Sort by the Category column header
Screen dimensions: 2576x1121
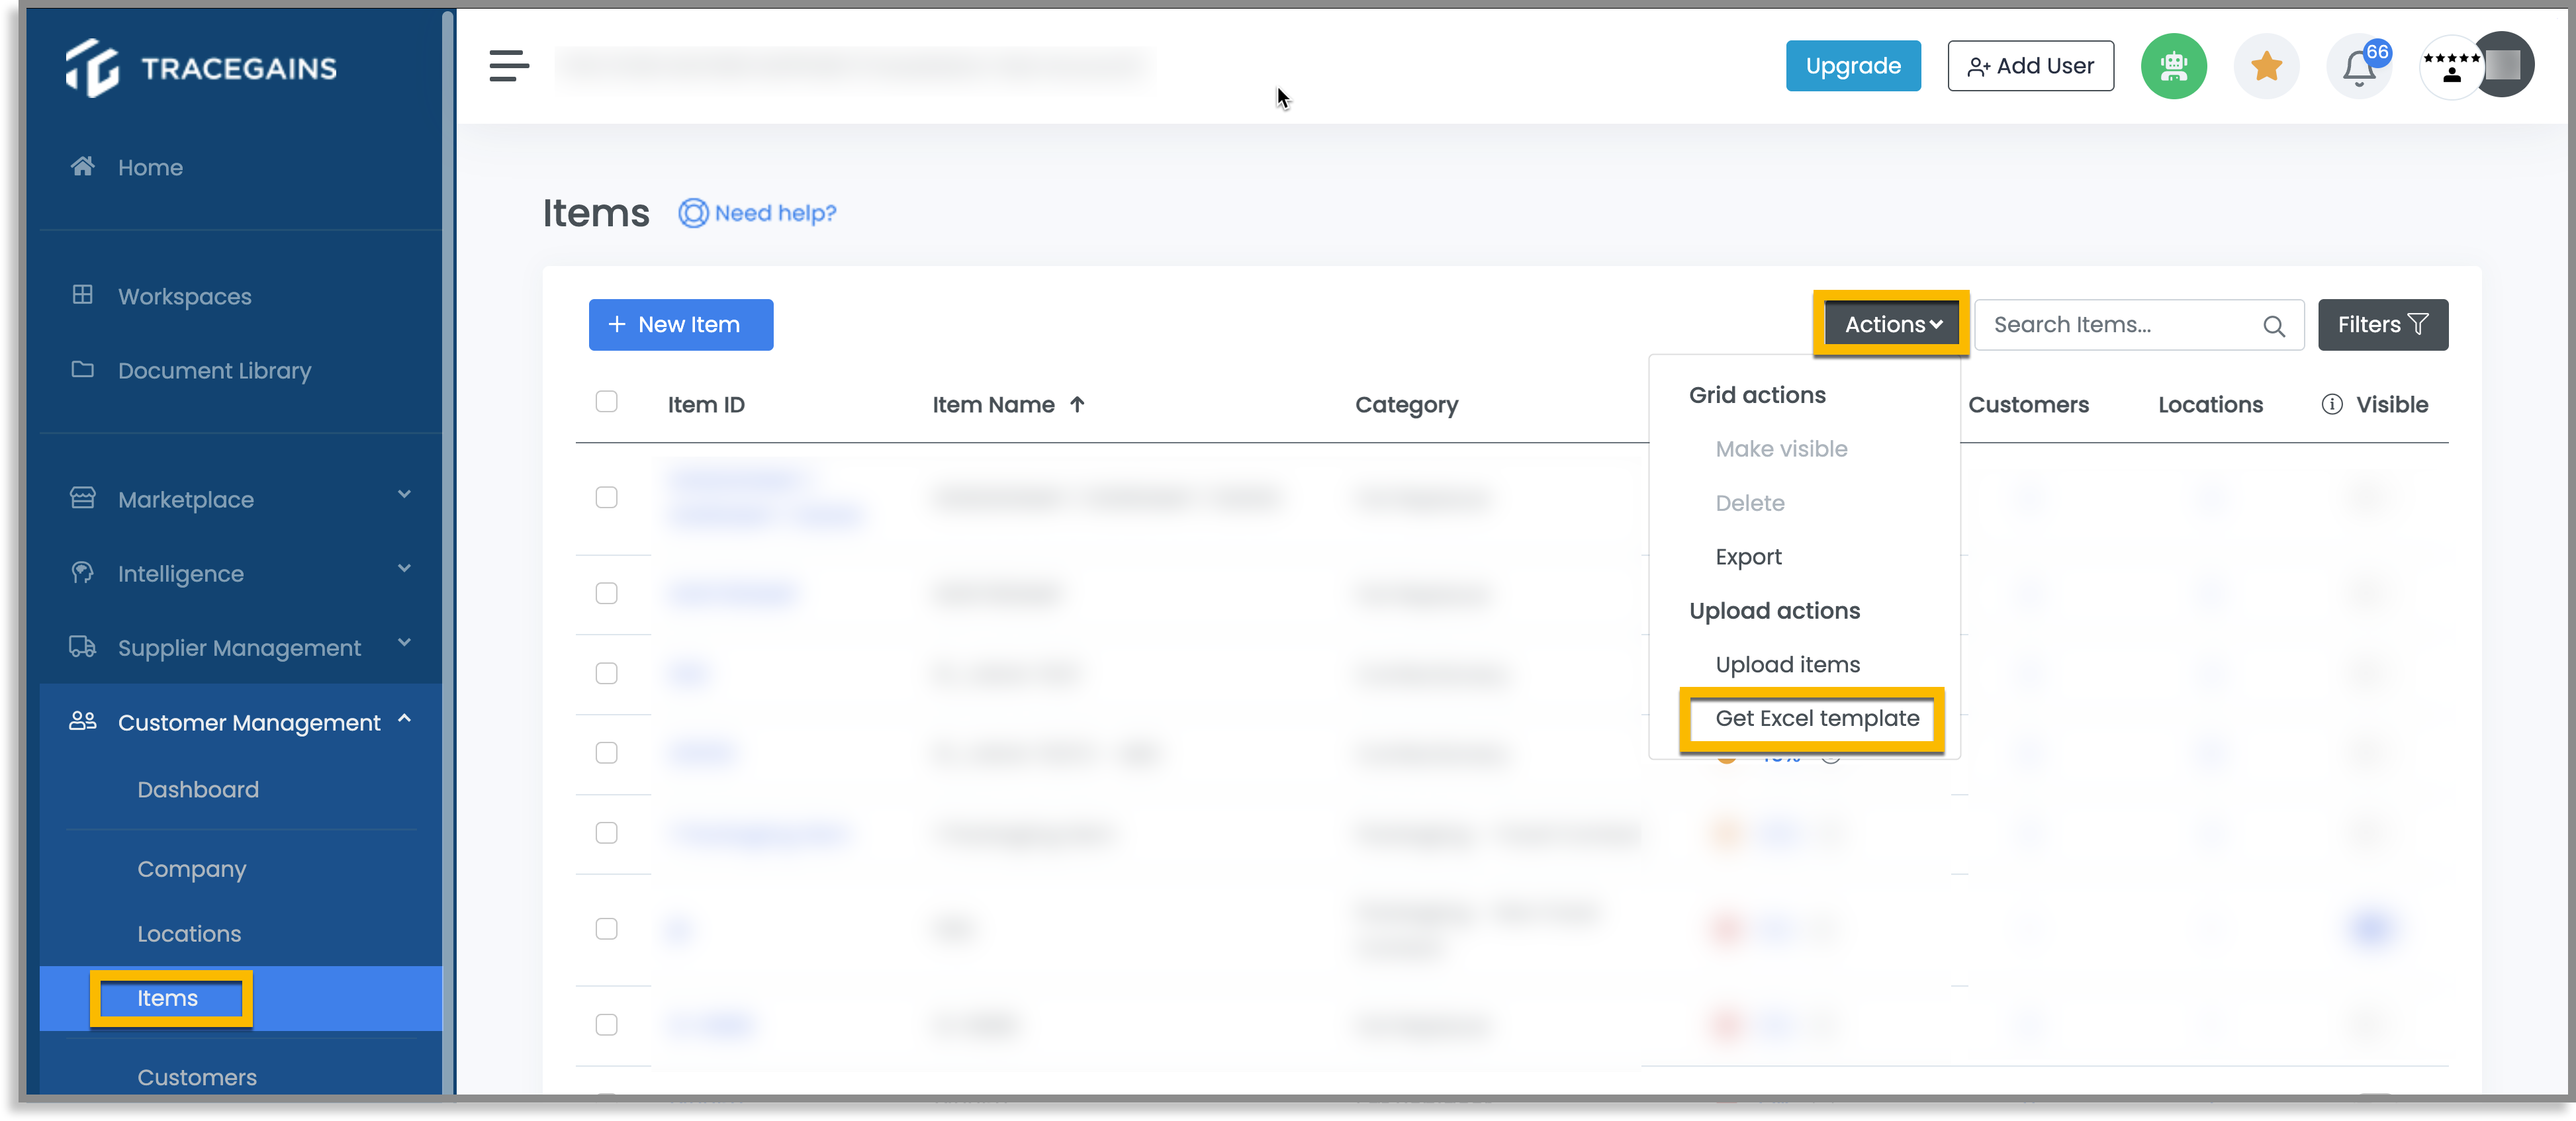pos(1406,404)
